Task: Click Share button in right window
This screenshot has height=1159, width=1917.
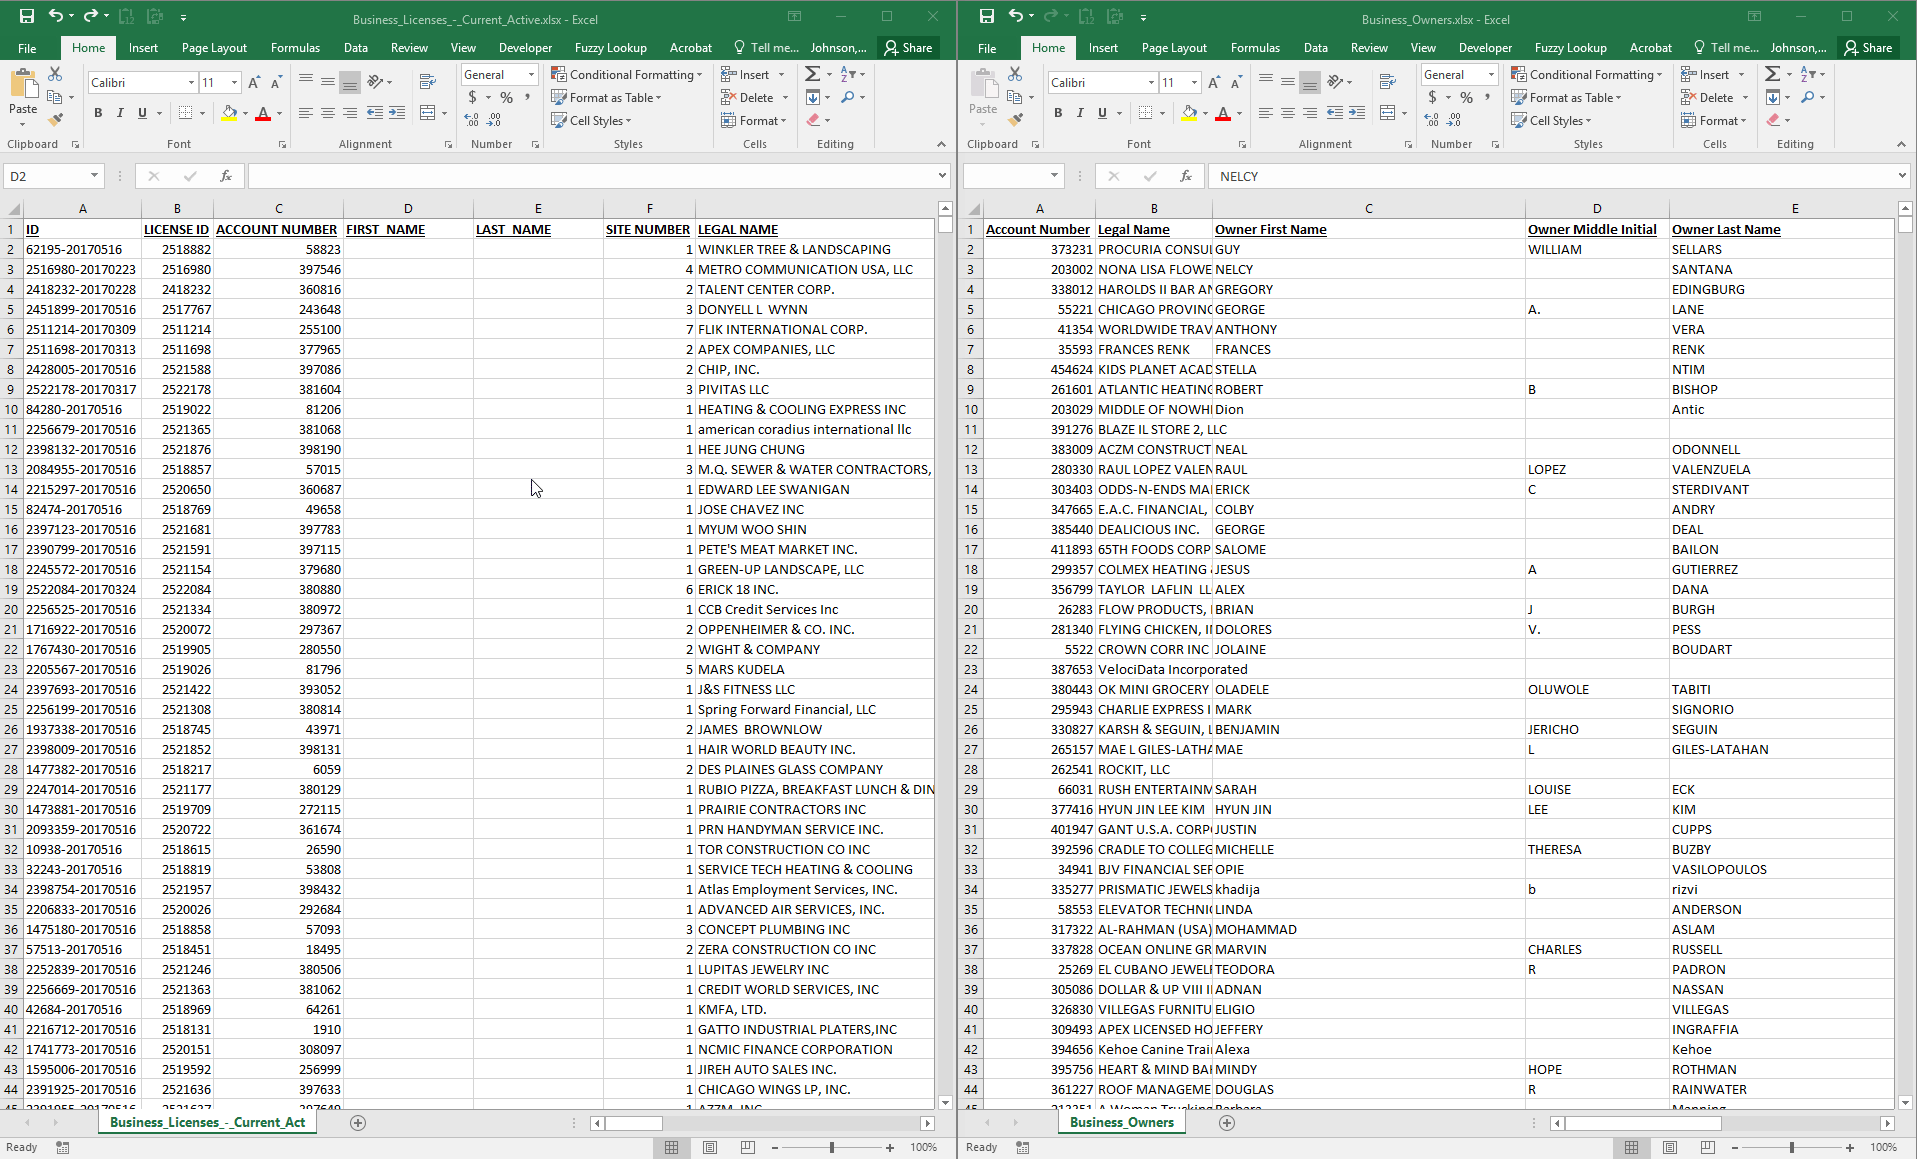Action: pyautogui.click(x=1868, y=48)
